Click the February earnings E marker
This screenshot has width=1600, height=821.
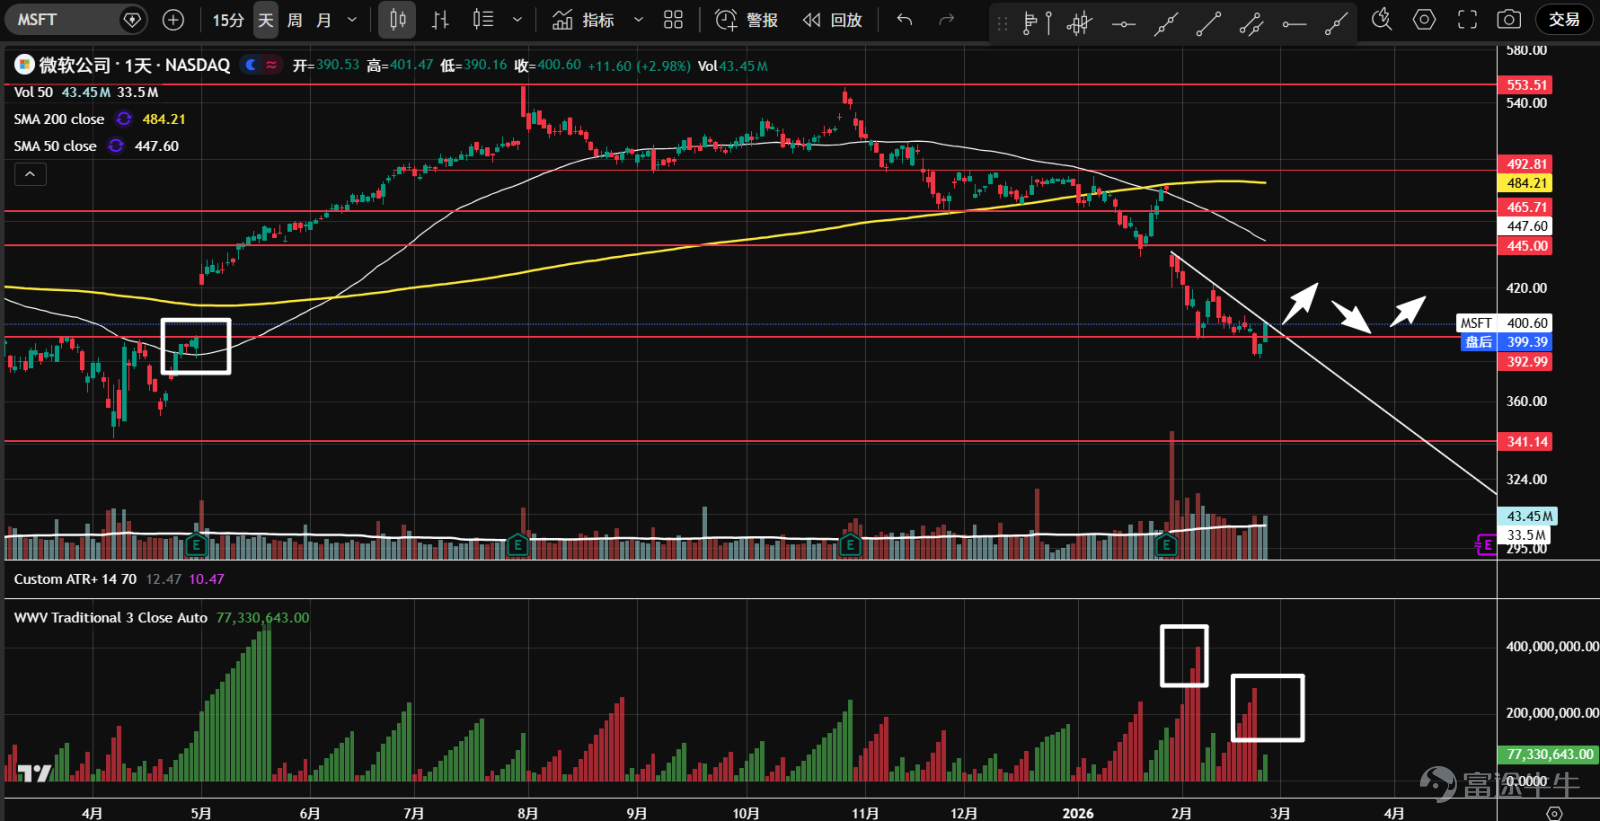tap(1166, 545)
